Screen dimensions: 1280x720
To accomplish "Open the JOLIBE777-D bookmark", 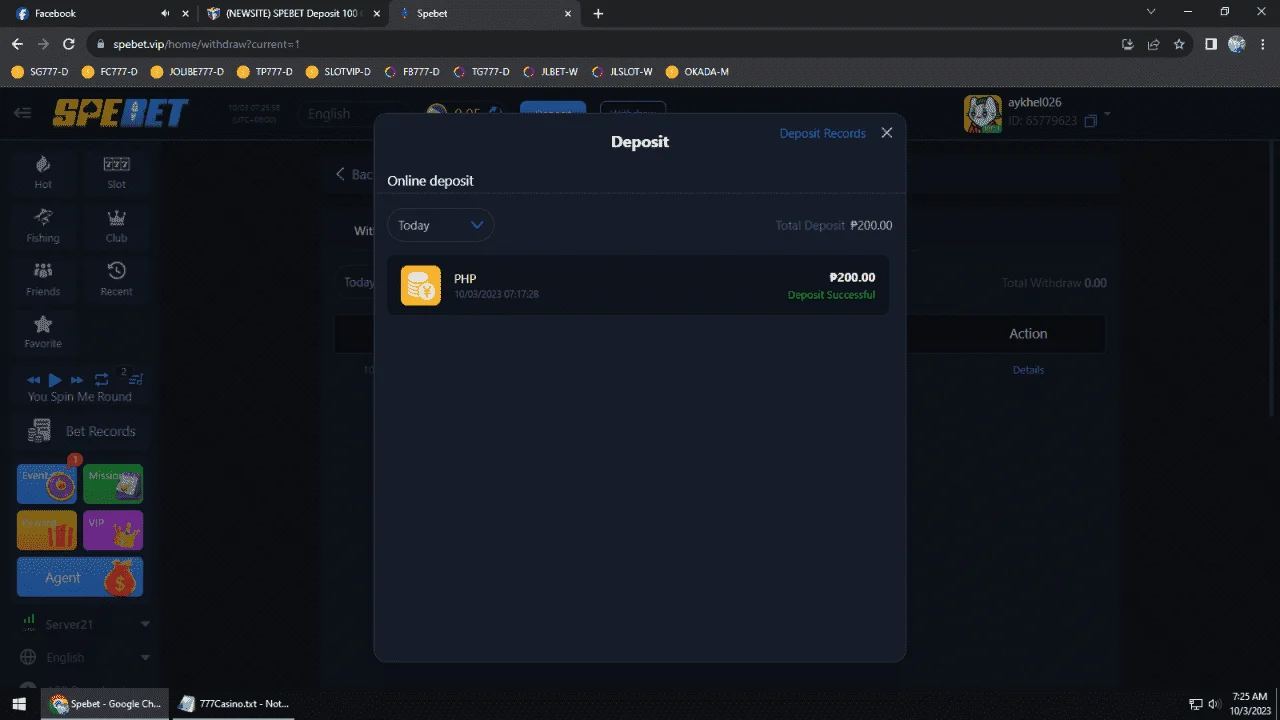I will (x=187, y=72).
